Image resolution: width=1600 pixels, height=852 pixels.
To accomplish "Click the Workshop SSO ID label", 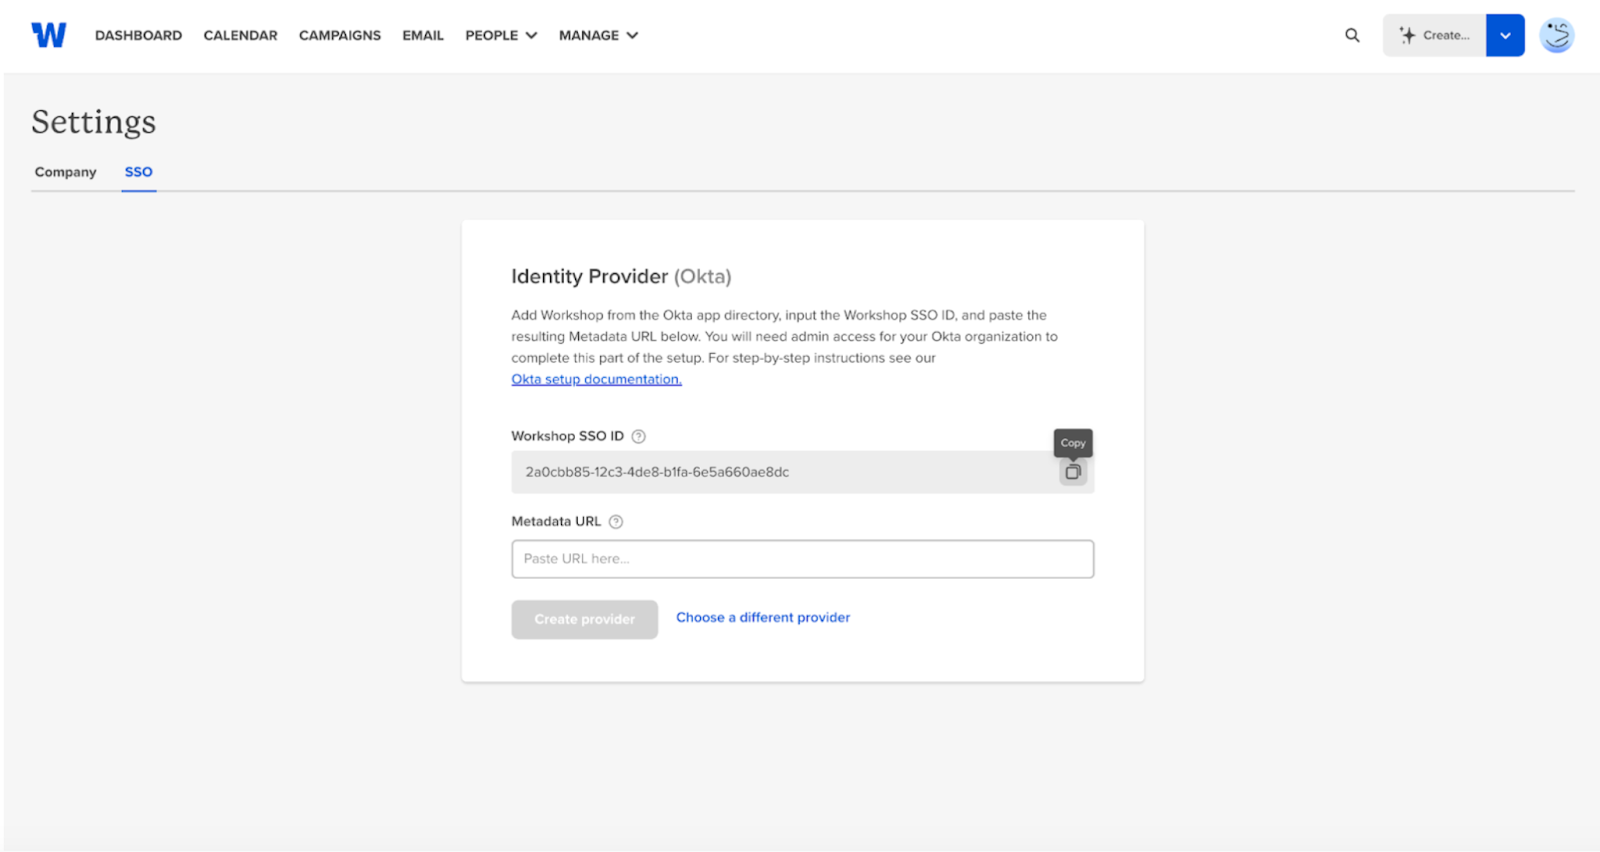I will (x=567, y=436).
